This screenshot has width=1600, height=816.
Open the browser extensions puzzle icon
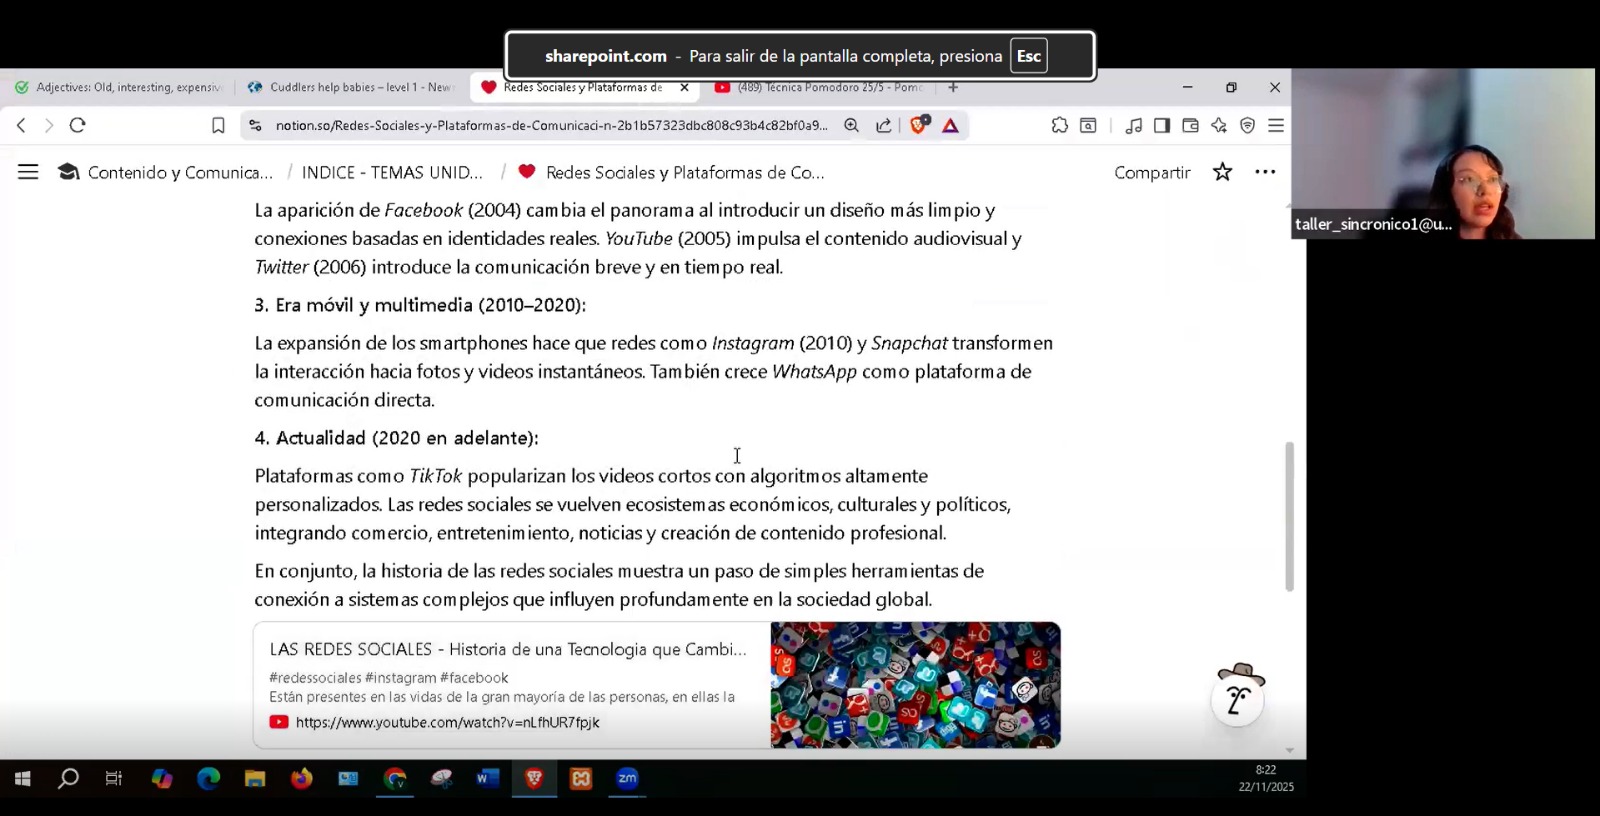[1059, 125]
